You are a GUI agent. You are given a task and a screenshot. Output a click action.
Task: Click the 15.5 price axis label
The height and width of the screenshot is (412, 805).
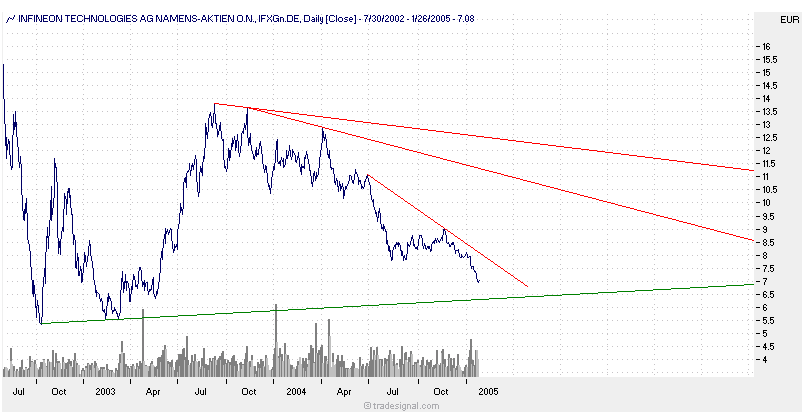point(772,60)
